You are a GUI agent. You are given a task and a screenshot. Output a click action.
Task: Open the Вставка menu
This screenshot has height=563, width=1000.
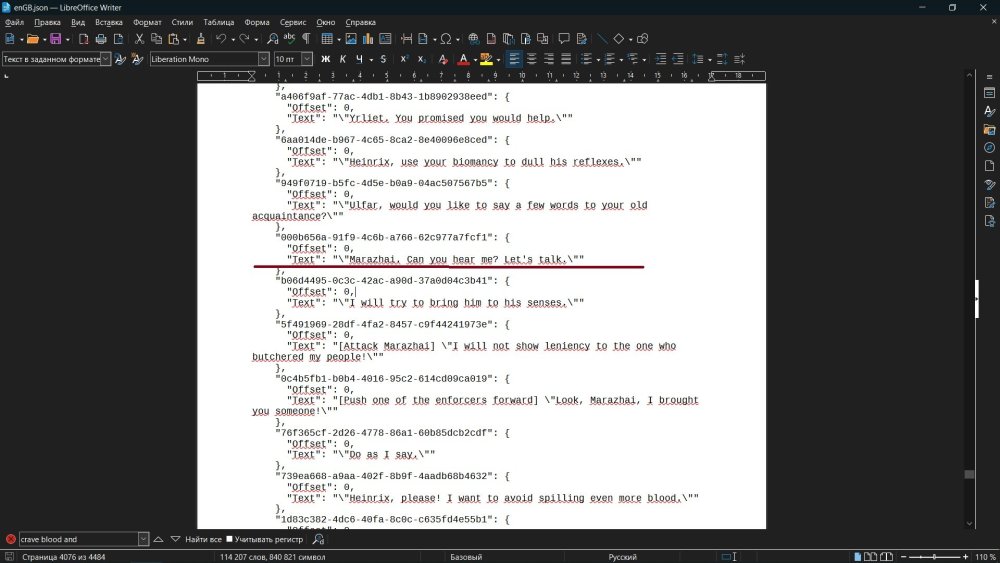click(x=109, y=21)
